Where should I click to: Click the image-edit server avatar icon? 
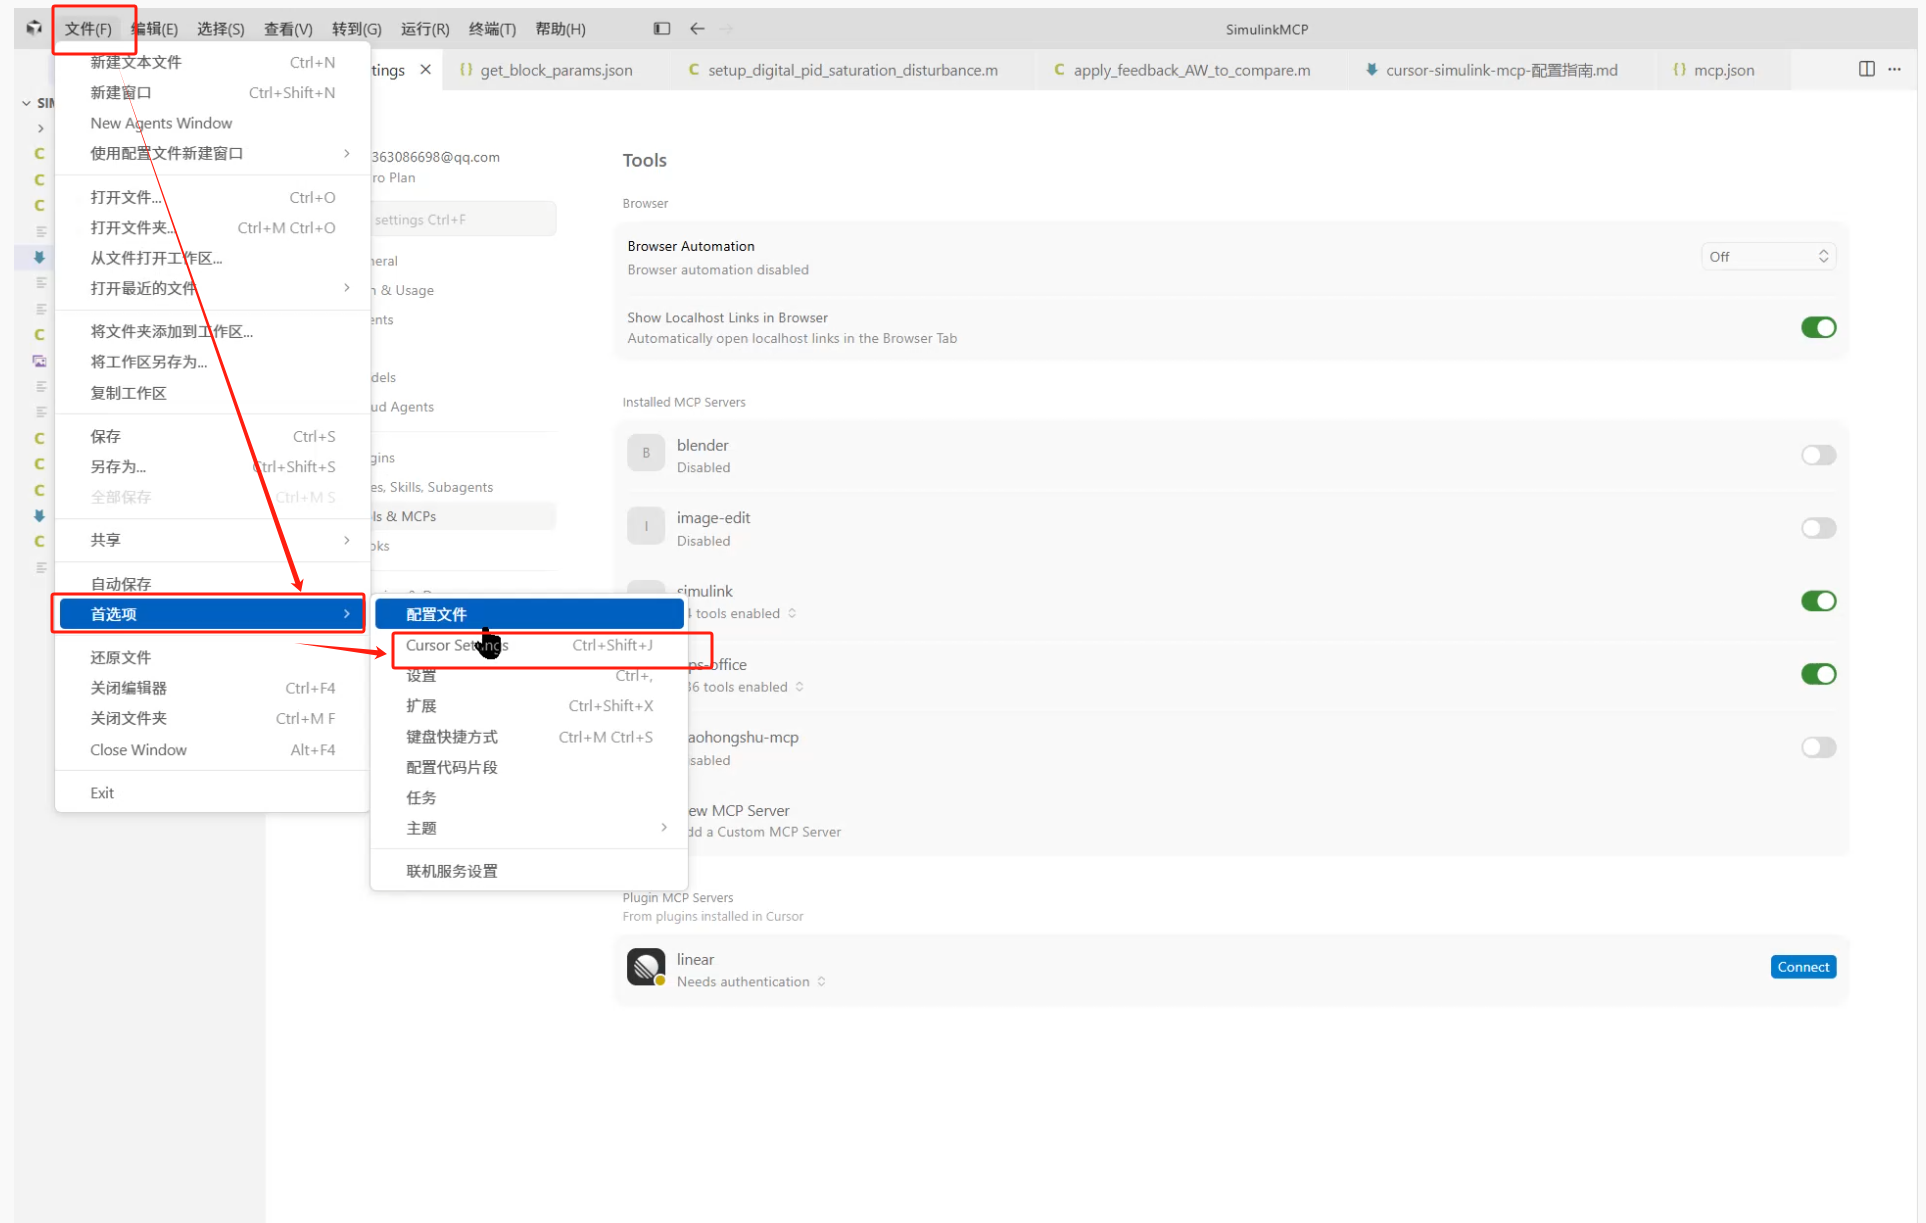point(646,526)
